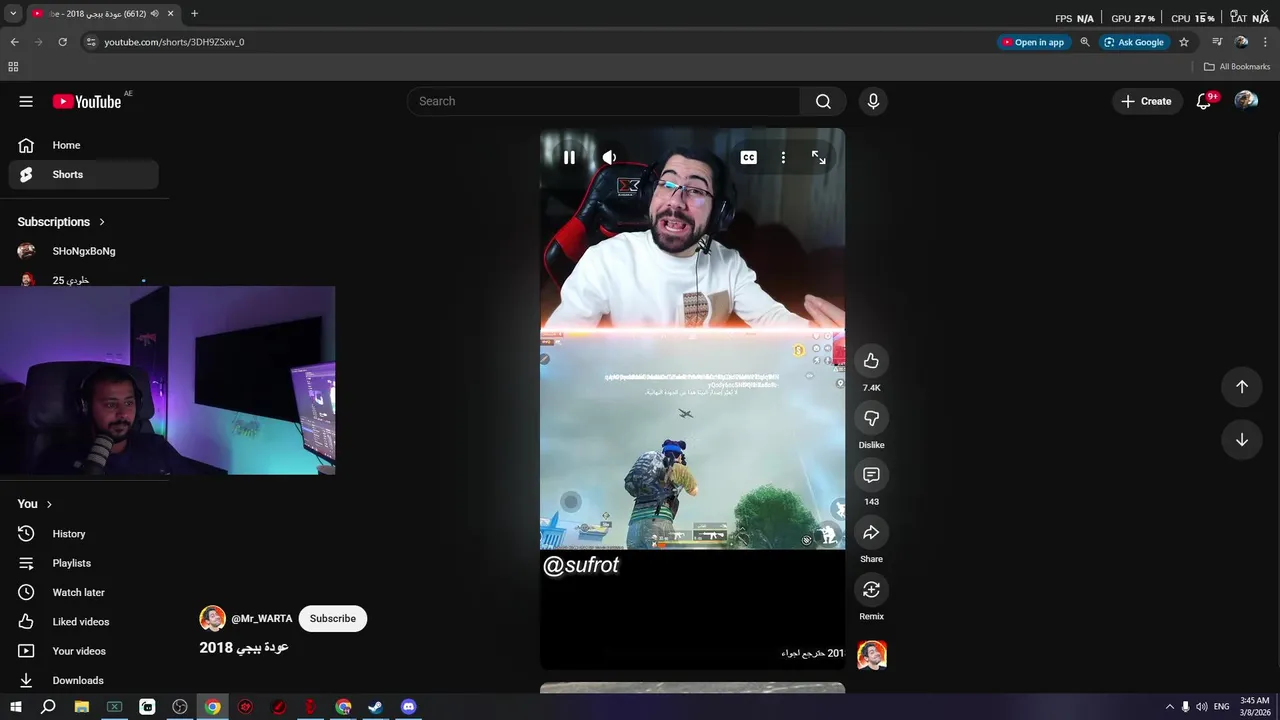Click the Mr_WARTA channel avatar
1280x720 pixels.
pos(212,618)
